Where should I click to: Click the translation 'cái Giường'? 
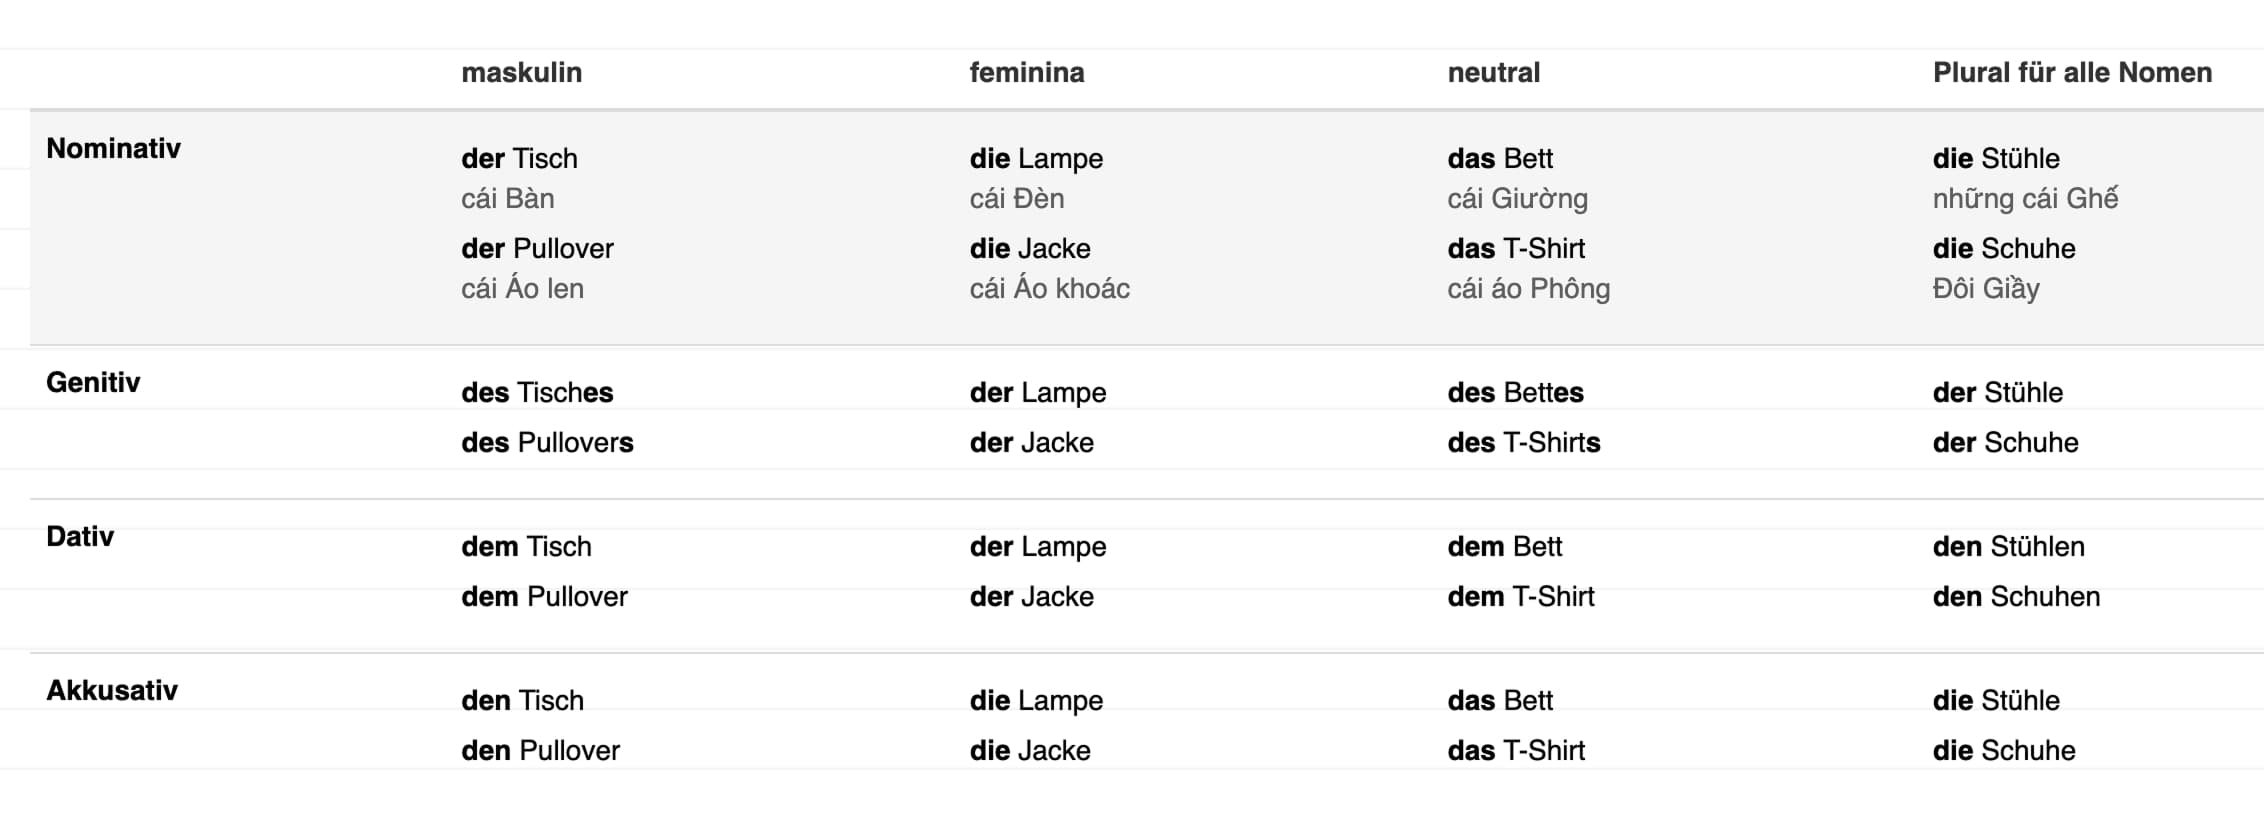(1517, 199)
